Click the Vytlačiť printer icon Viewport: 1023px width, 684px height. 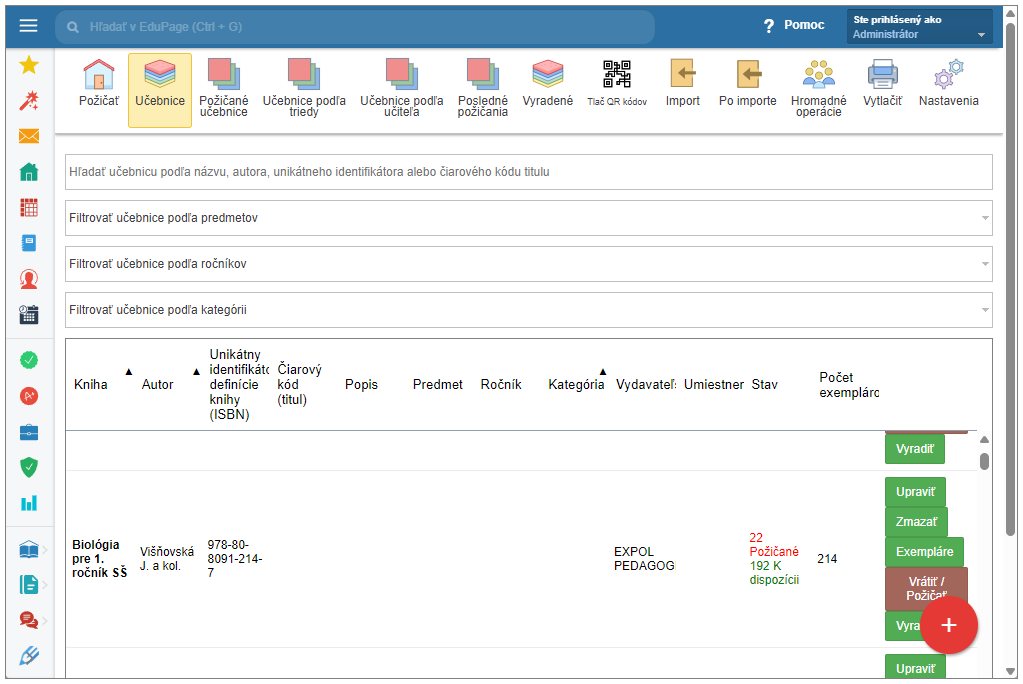tap(882, 76)
